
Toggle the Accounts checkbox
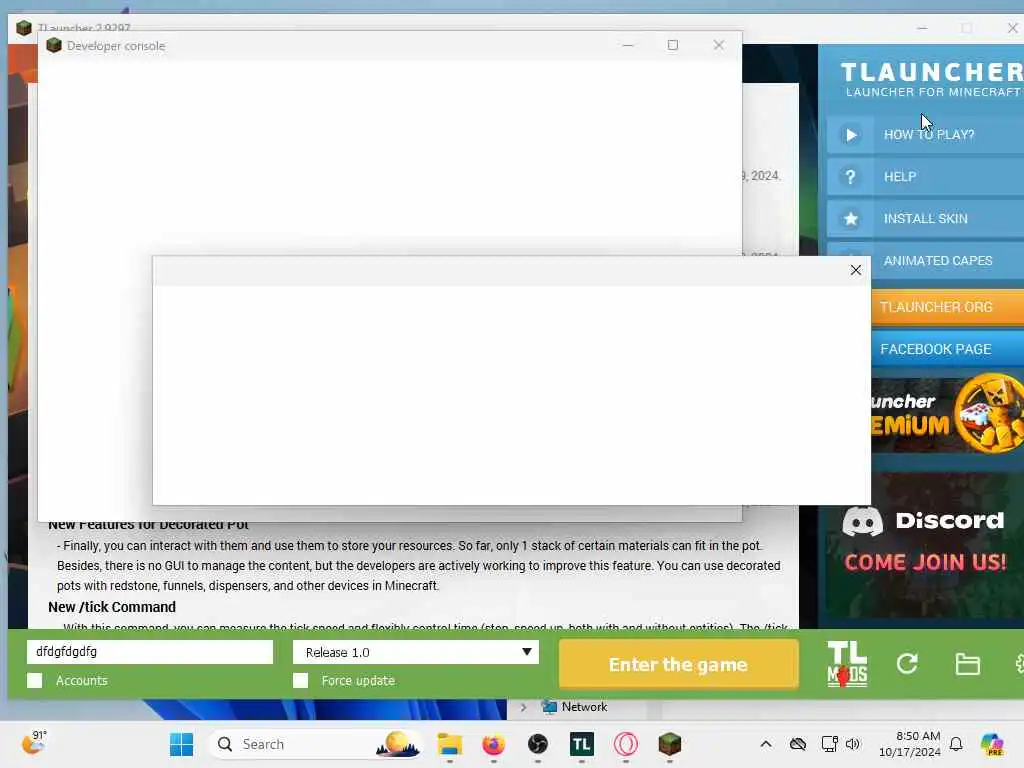[x=35, y=680]
